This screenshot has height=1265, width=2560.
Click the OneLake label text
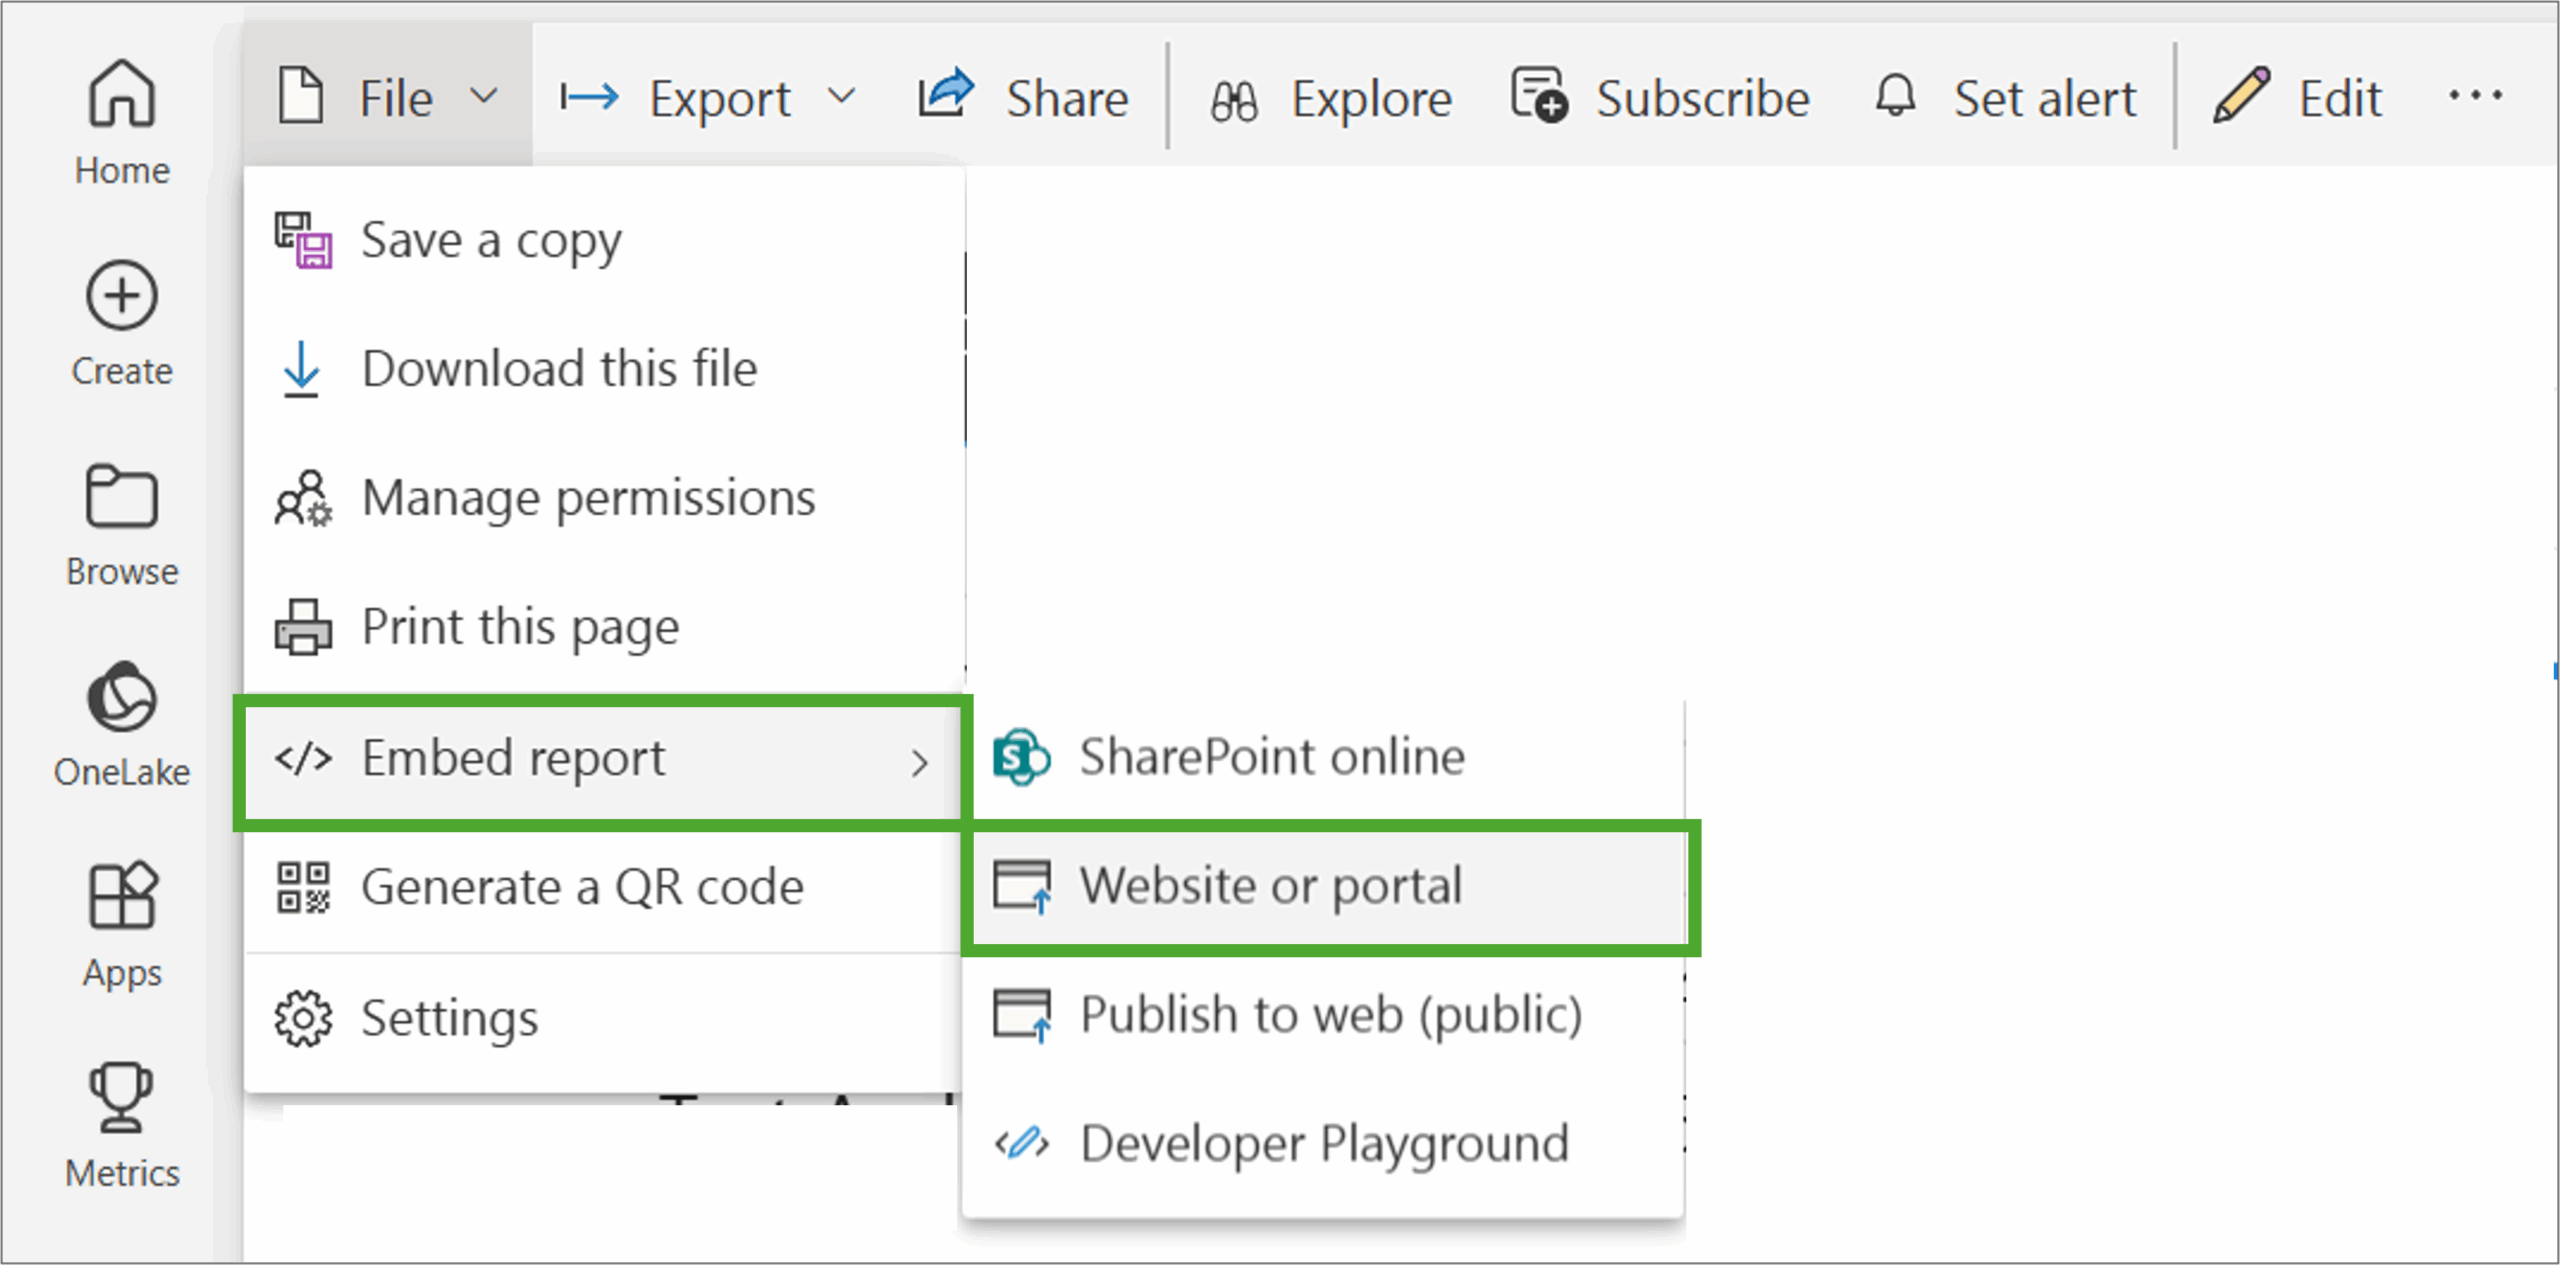tap(122, 772)
